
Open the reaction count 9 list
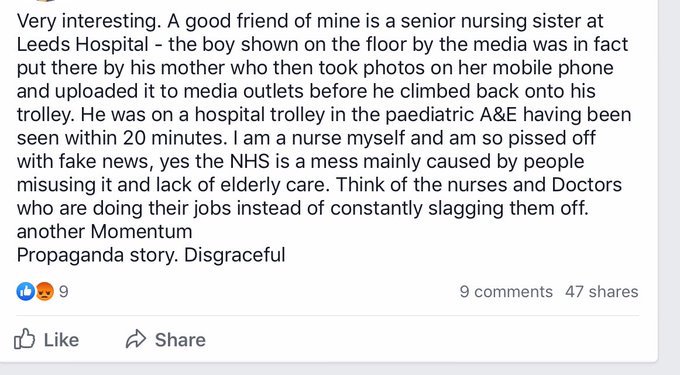(x=63, y=292)
